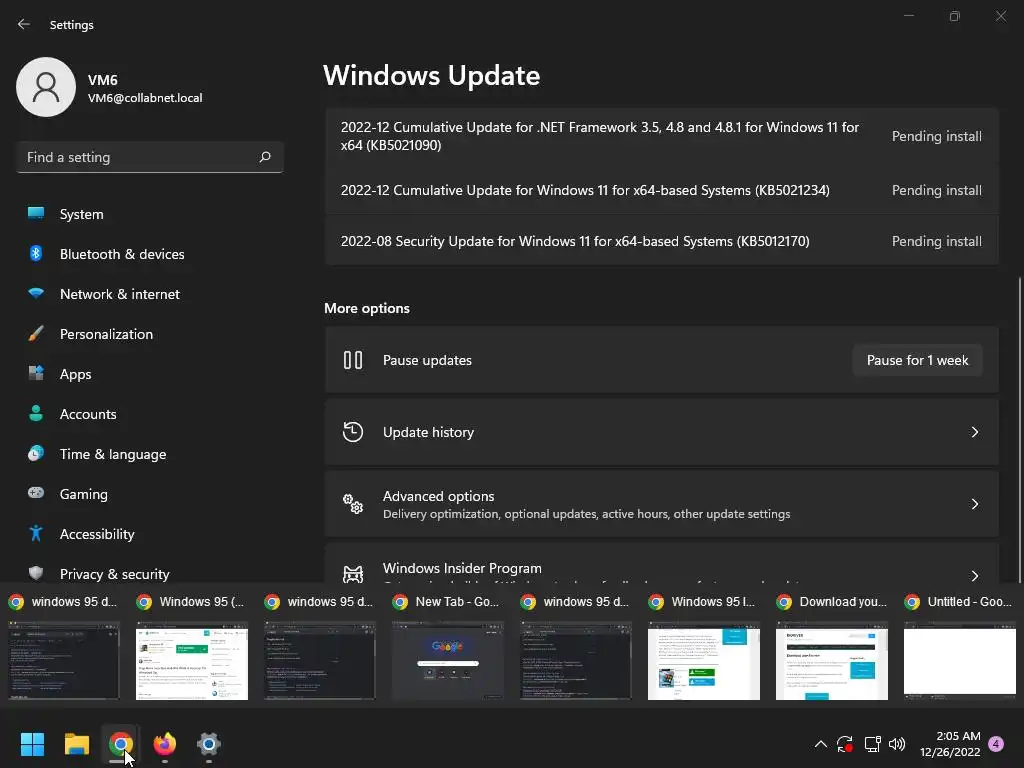Expand Windows Insider Program with its chevron
Image resolution: width=1024 pixels, height=768 pixels.
[974, 575]
